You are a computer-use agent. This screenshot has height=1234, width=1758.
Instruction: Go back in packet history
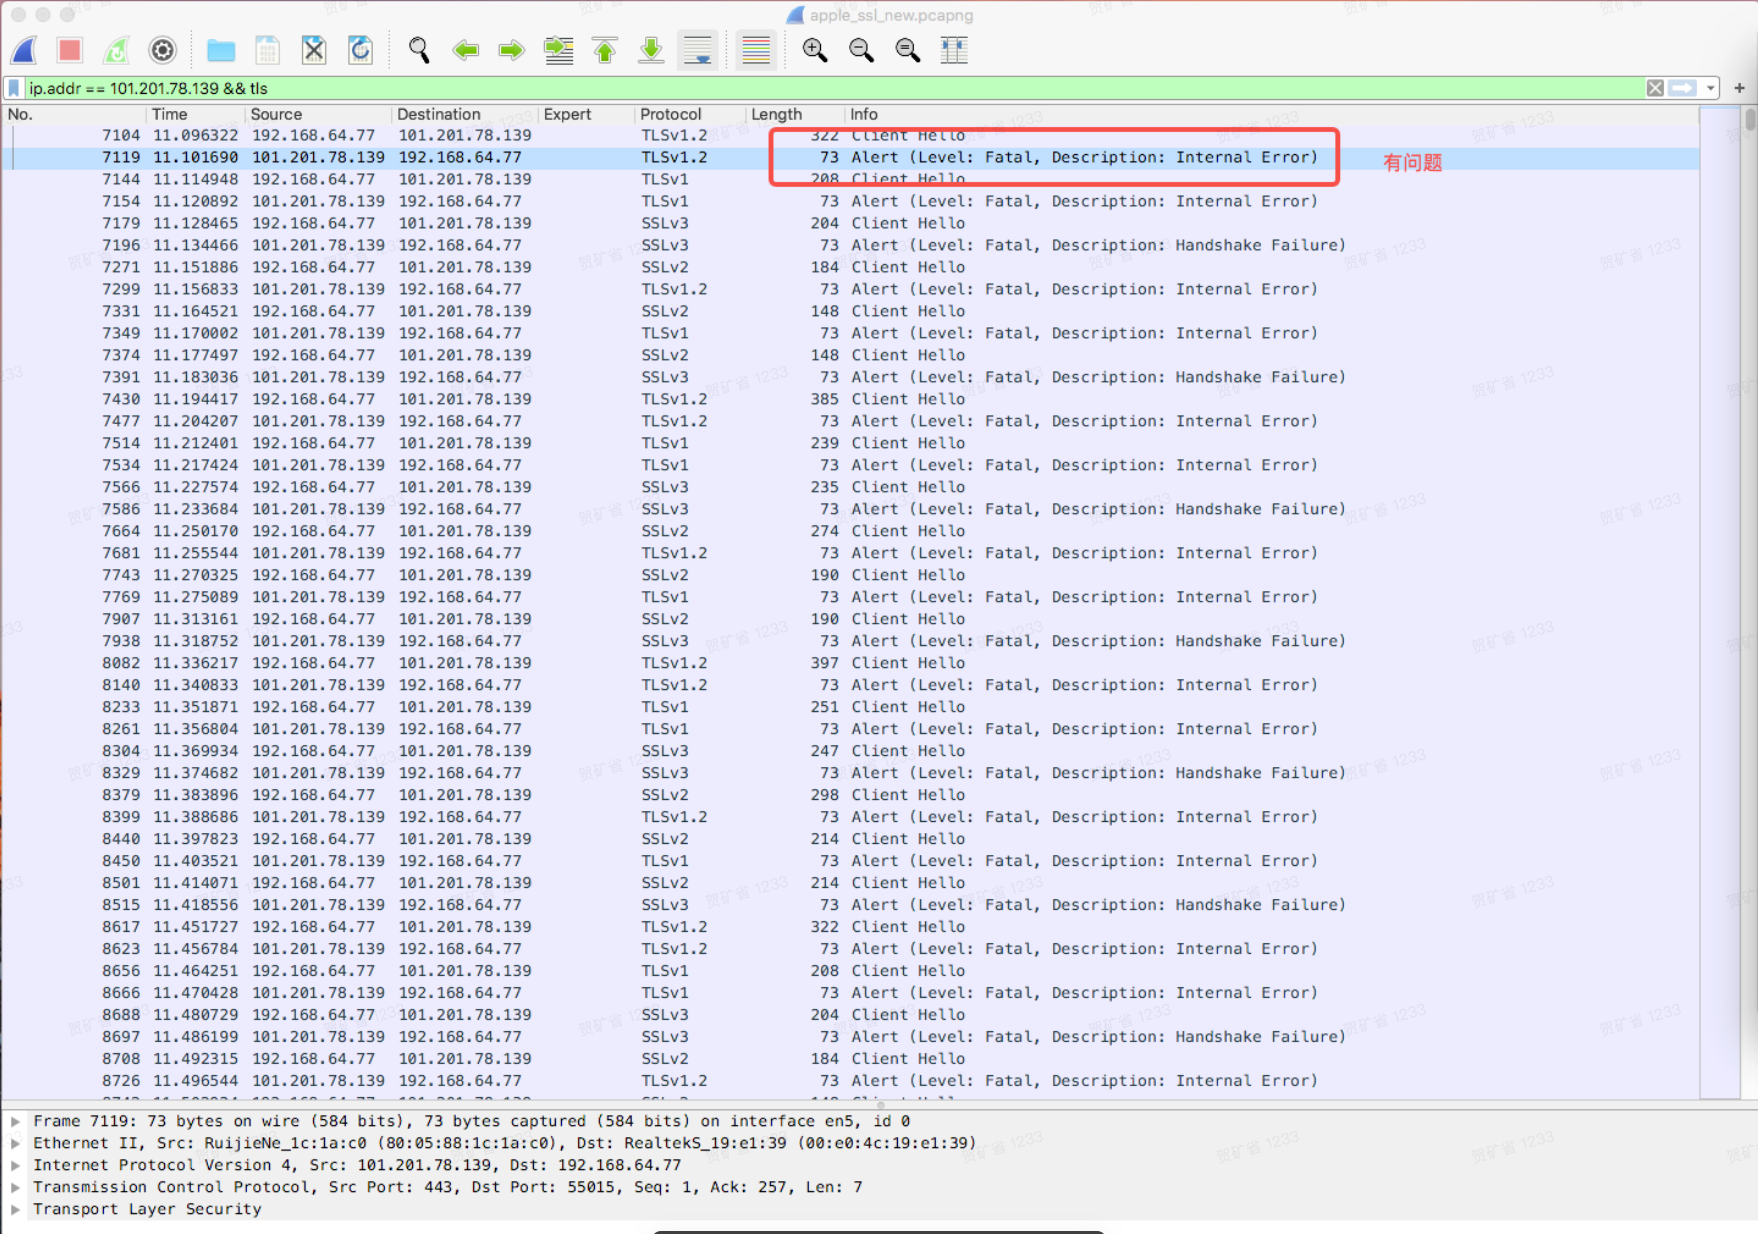coord(466,50)
